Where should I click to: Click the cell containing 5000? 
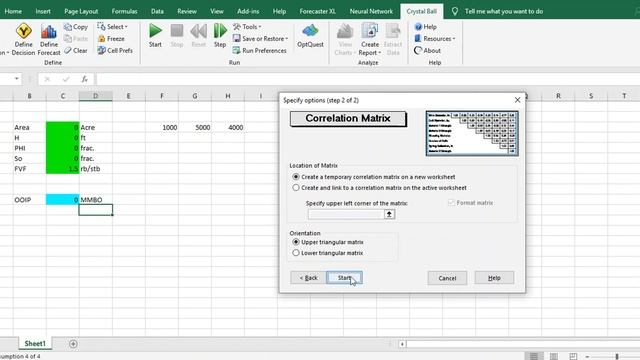coord(195,127)
